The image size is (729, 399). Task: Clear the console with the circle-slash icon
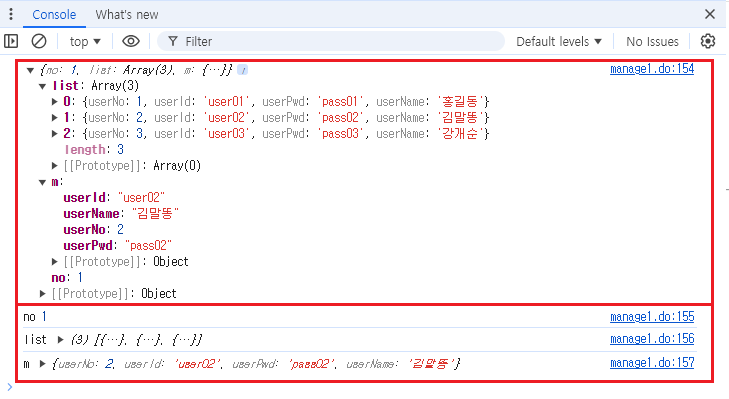tap(39, 41)
